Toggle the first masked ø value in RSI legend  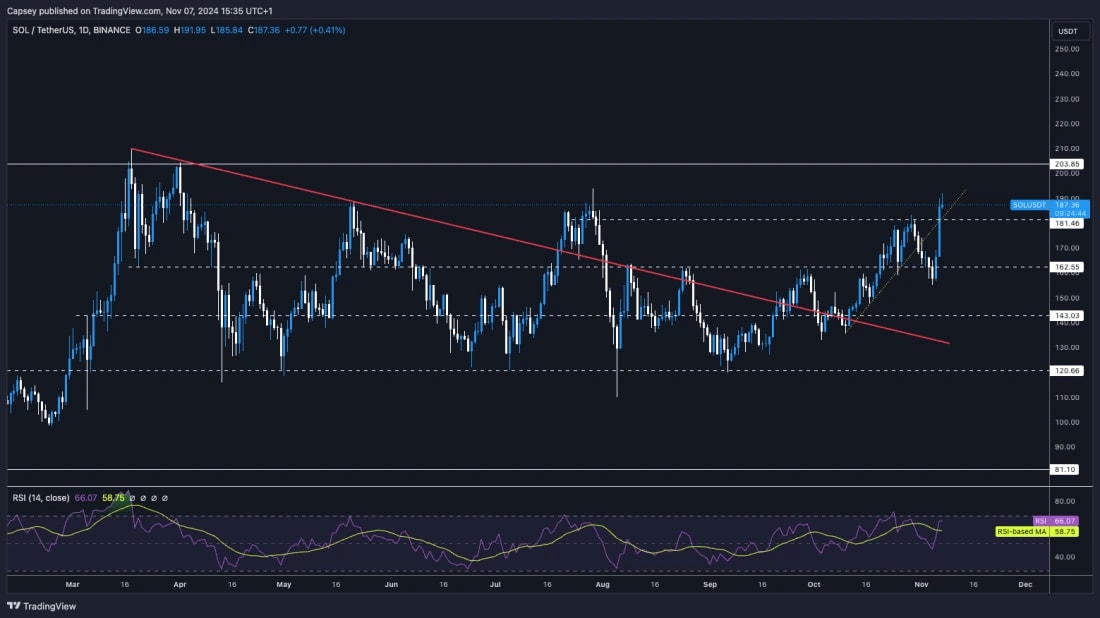(132, 498)
